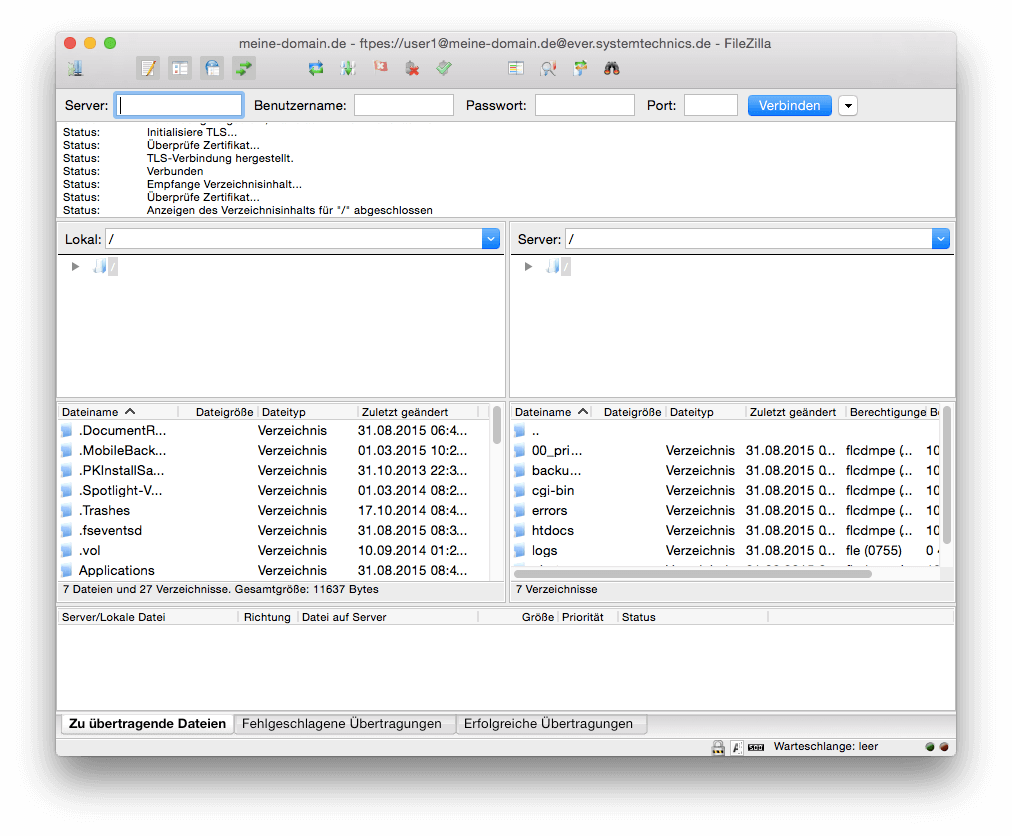Viewport: 1012px width, 836px height.
Task: Select the remote 00_pri... folder
Action: pos(725,451)
